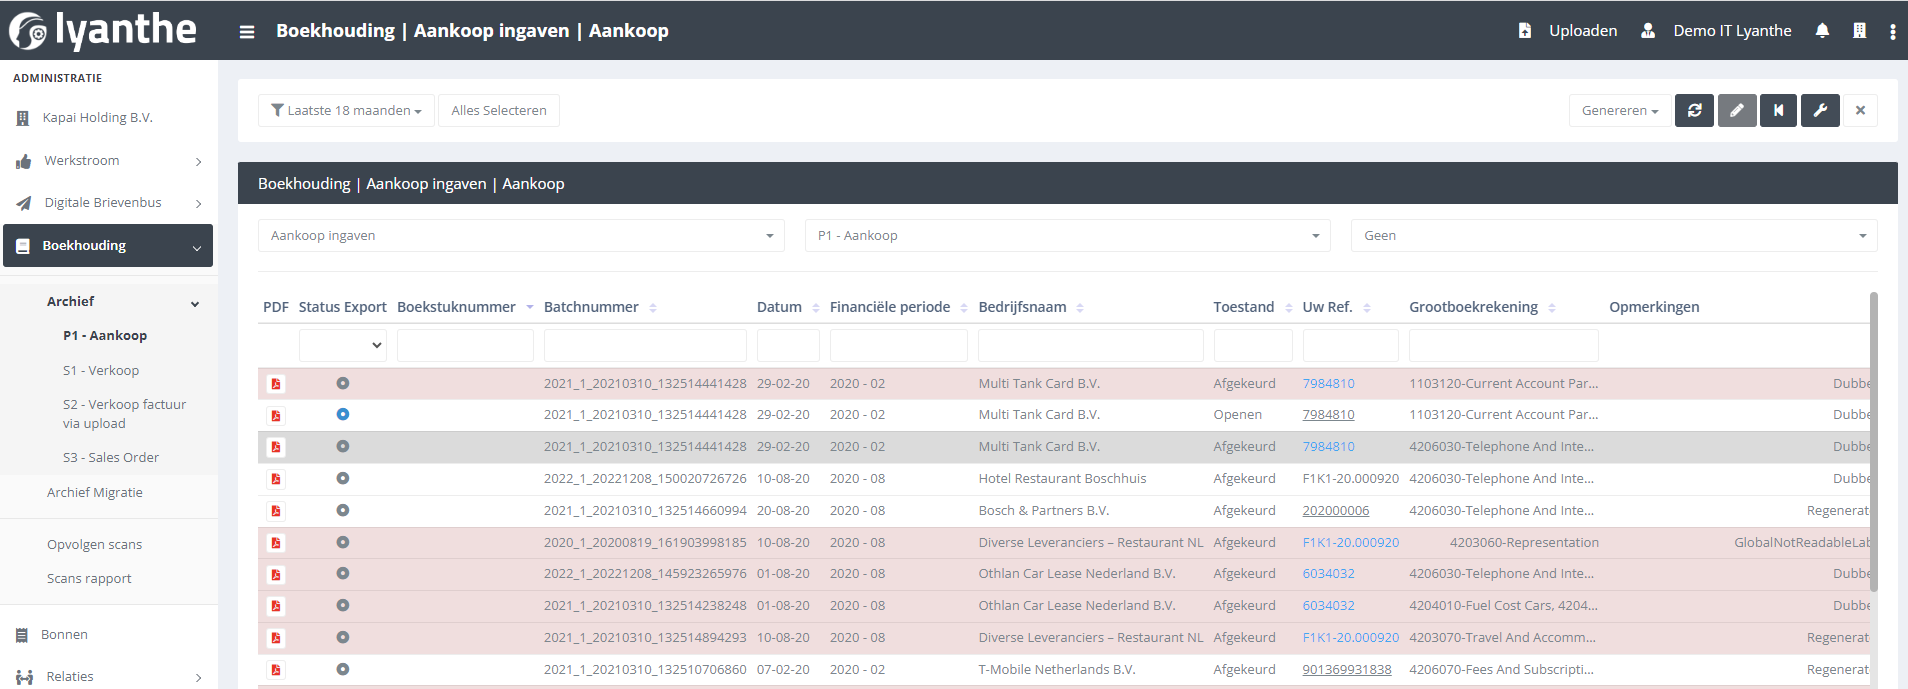The image size is (1908, 689).
Task: Expand the Genereren dropdown
Action: [x=1619, y=111]
